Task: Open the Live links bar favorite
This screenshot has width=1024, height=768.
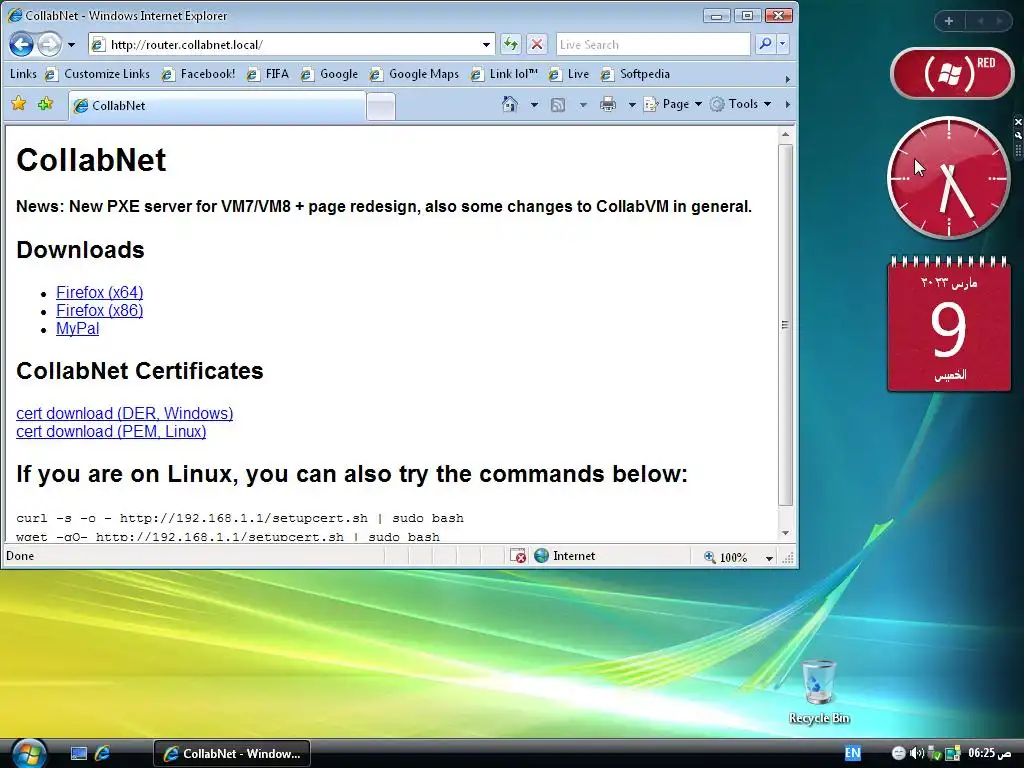Action: (569, 74)
